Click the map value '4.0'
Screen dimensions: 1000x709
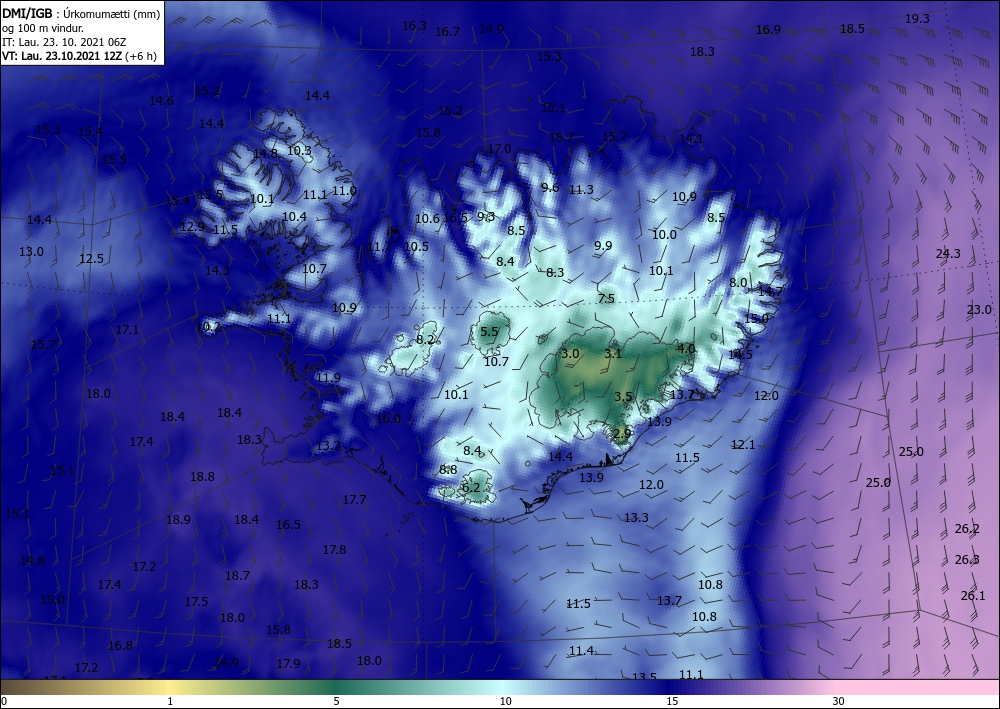click(686, 349)
